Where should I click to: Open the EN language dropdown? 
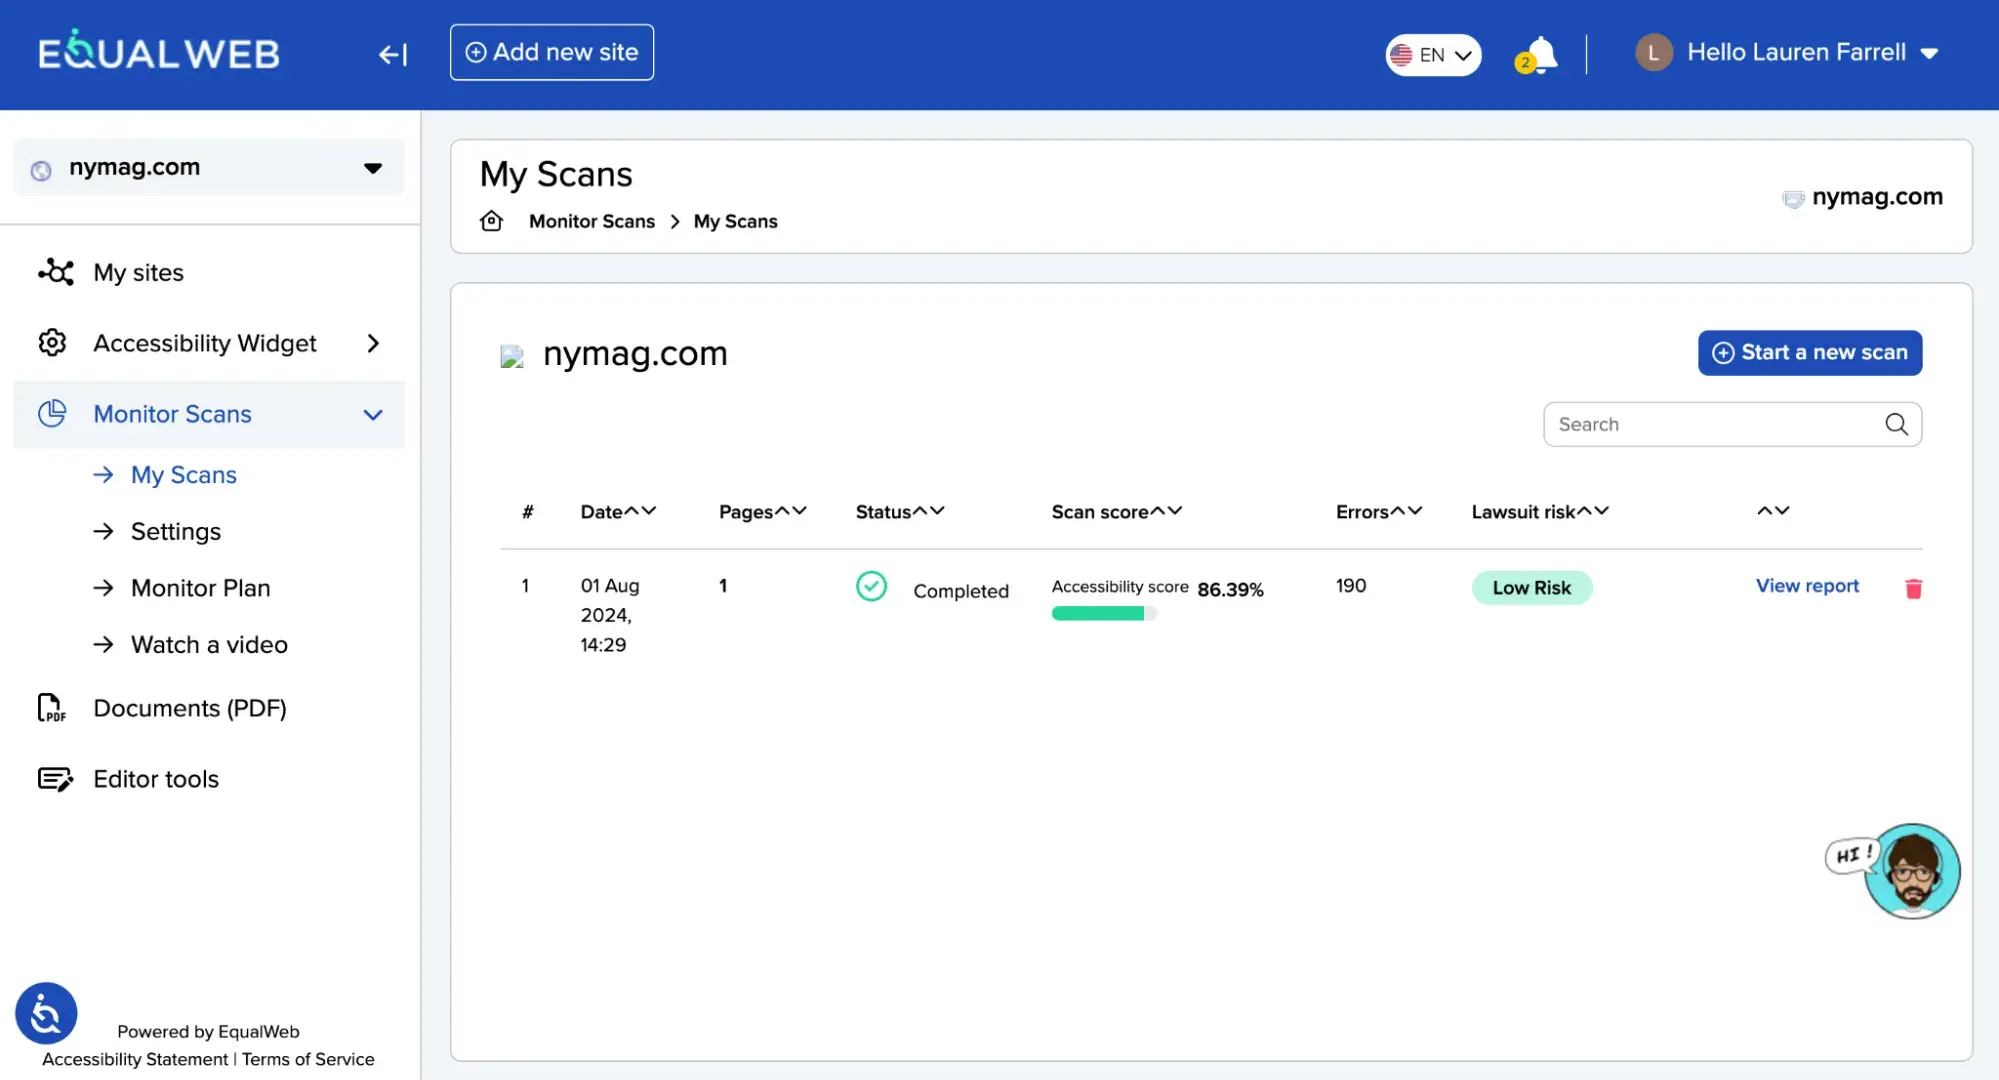(x=1432, y=55)
